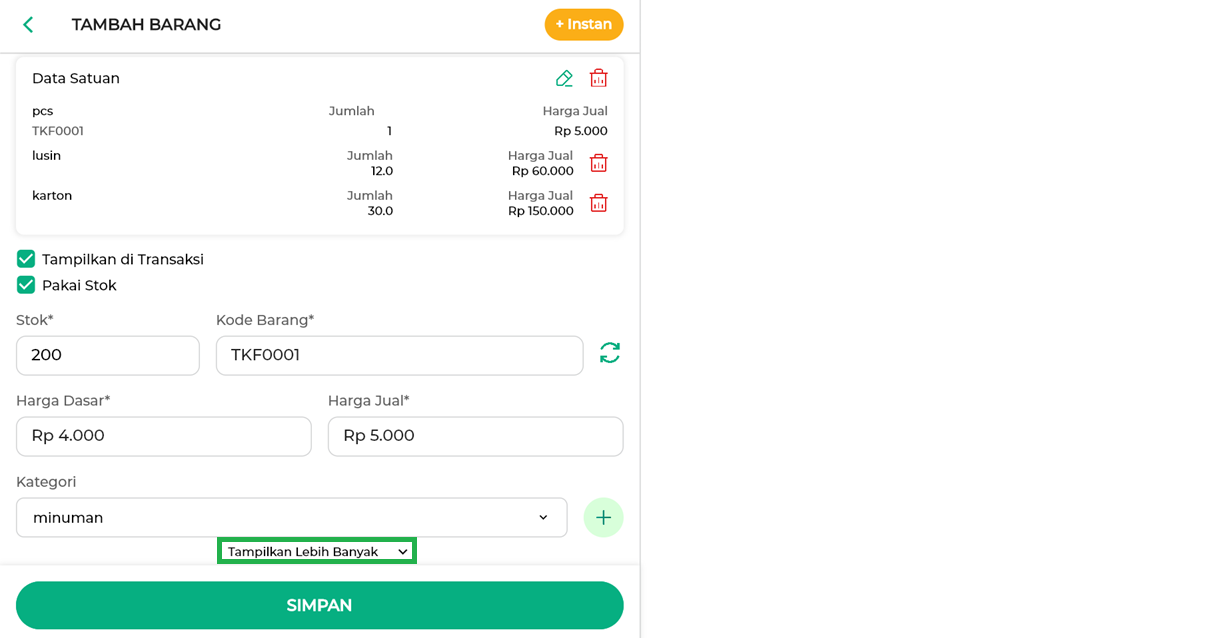Delete the karton unit row

tap(598, 203)
